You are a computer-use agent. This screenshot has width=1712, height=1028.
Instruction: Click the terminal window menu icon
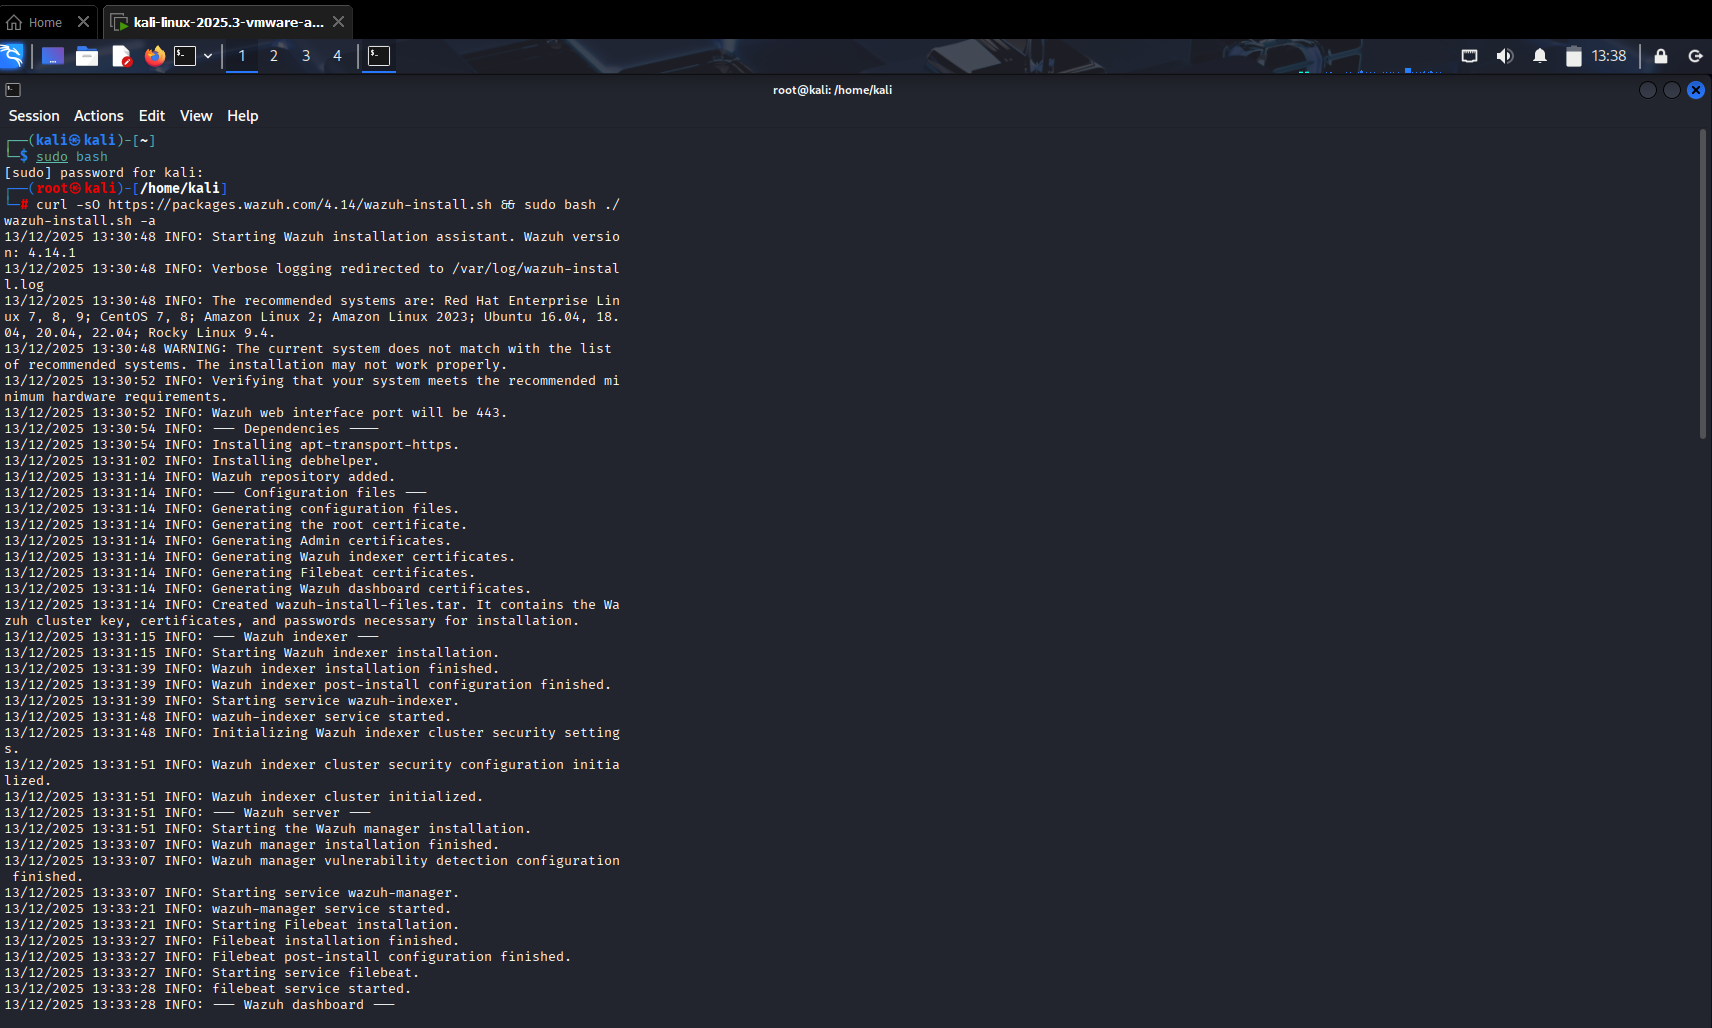click(13, 90)
